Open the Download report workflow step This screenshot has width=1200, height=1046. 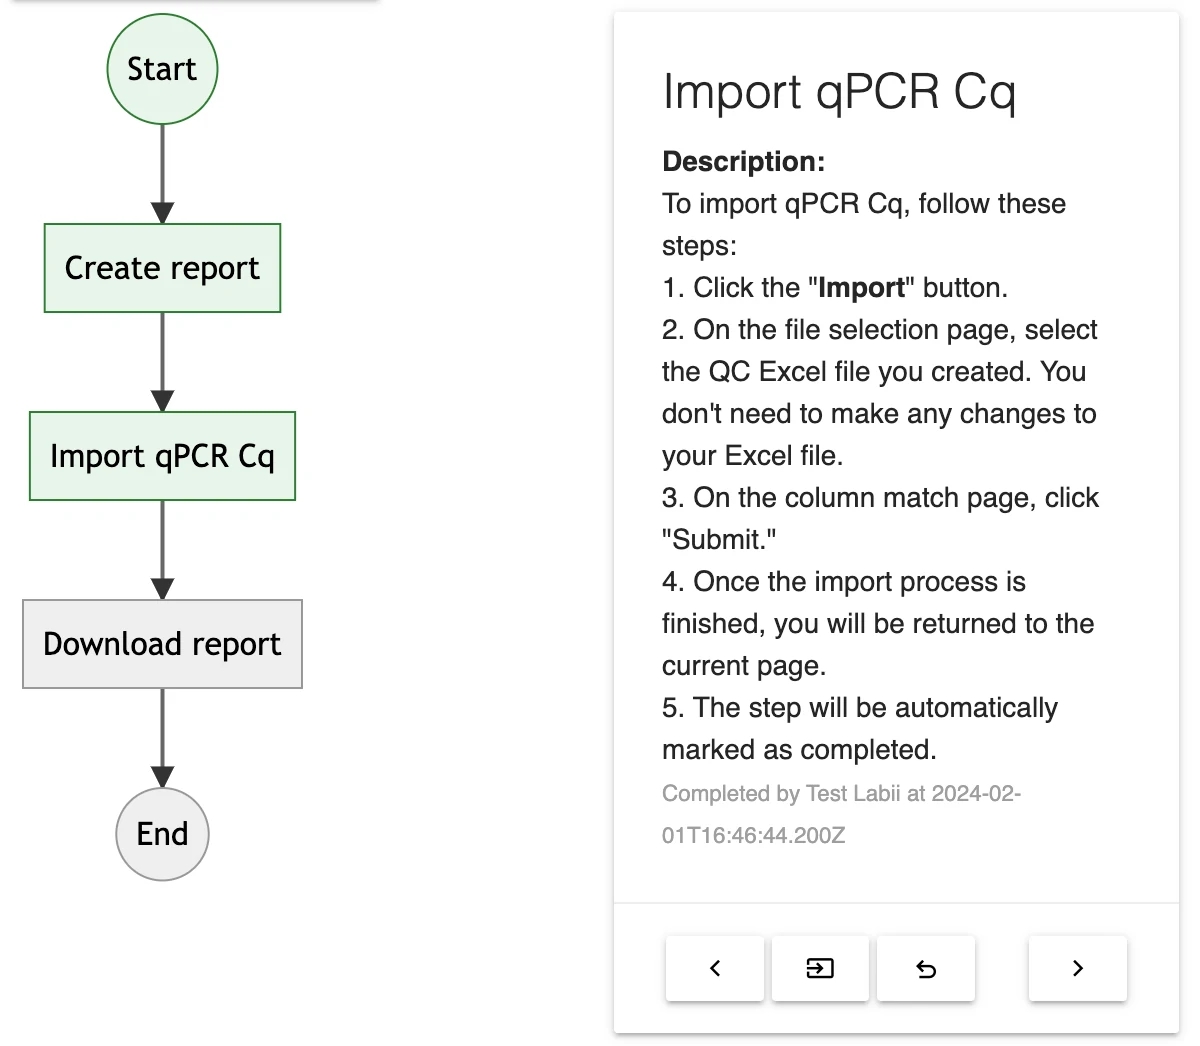[x=162, y=644]
